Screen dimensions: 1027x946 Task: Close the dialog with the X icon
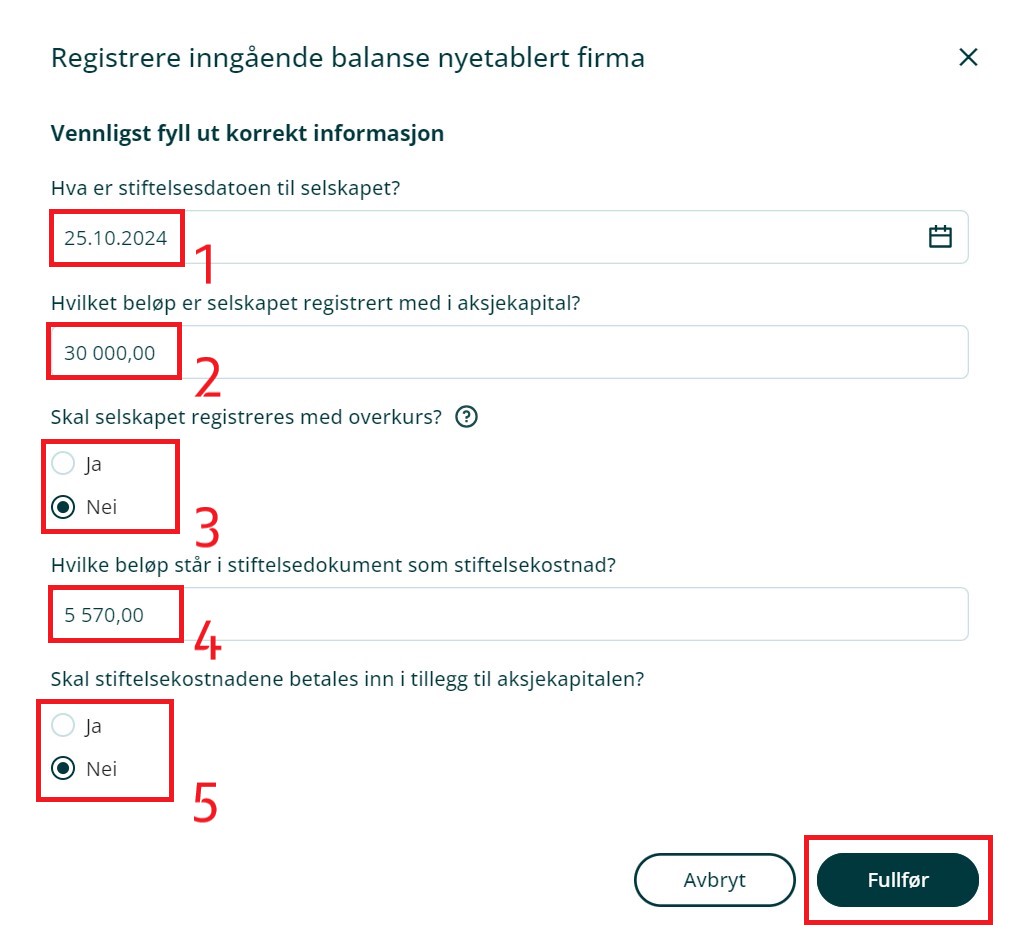coord(968,58)
